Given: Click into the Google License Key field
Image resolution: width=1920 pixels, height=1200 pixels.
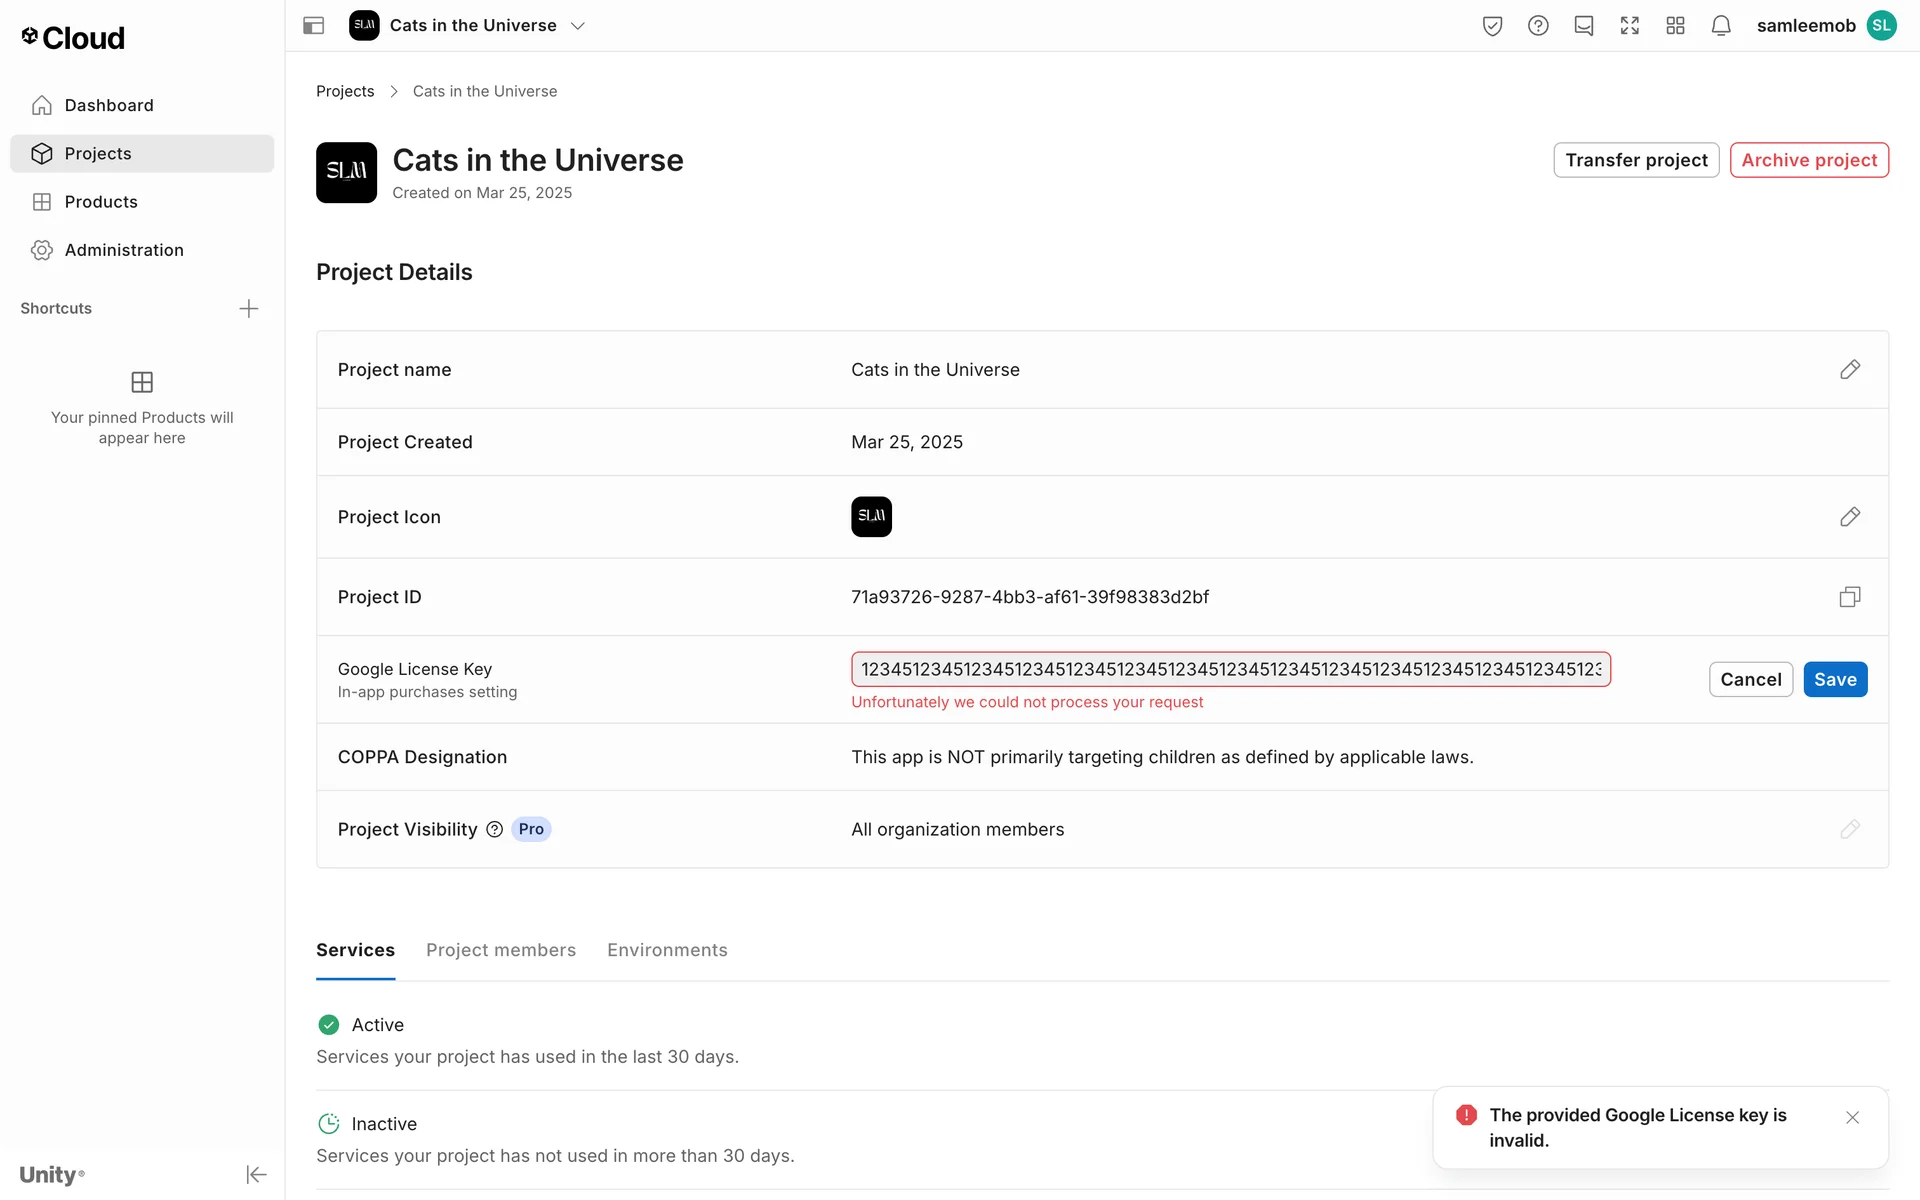Looking at the screenshot, I should click(1230, 669).
